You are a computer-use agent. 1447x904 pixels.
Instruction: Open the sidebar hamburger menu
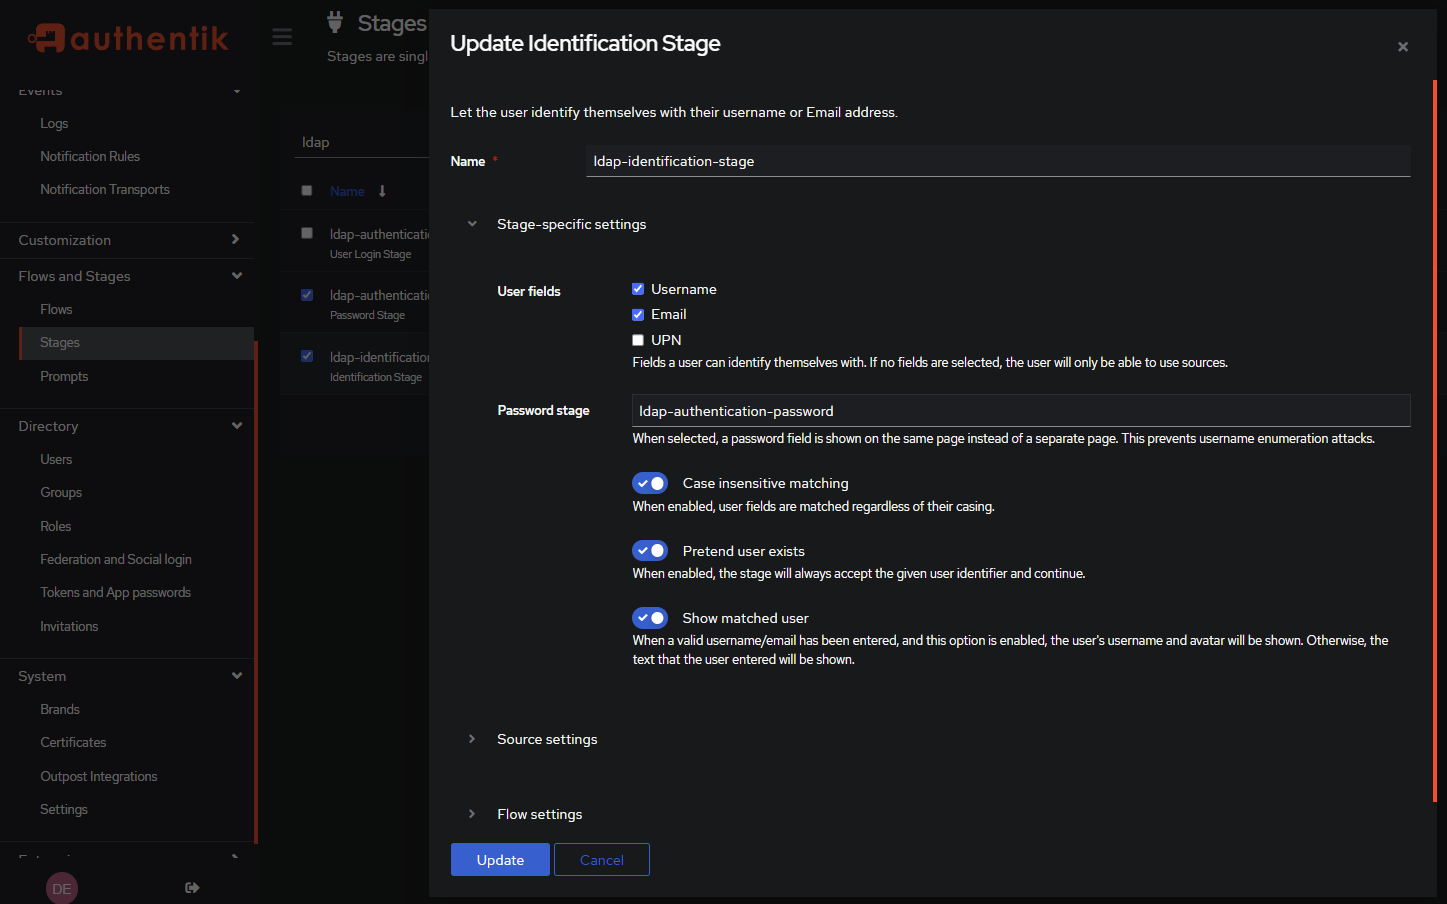click(x=281, y=36)
